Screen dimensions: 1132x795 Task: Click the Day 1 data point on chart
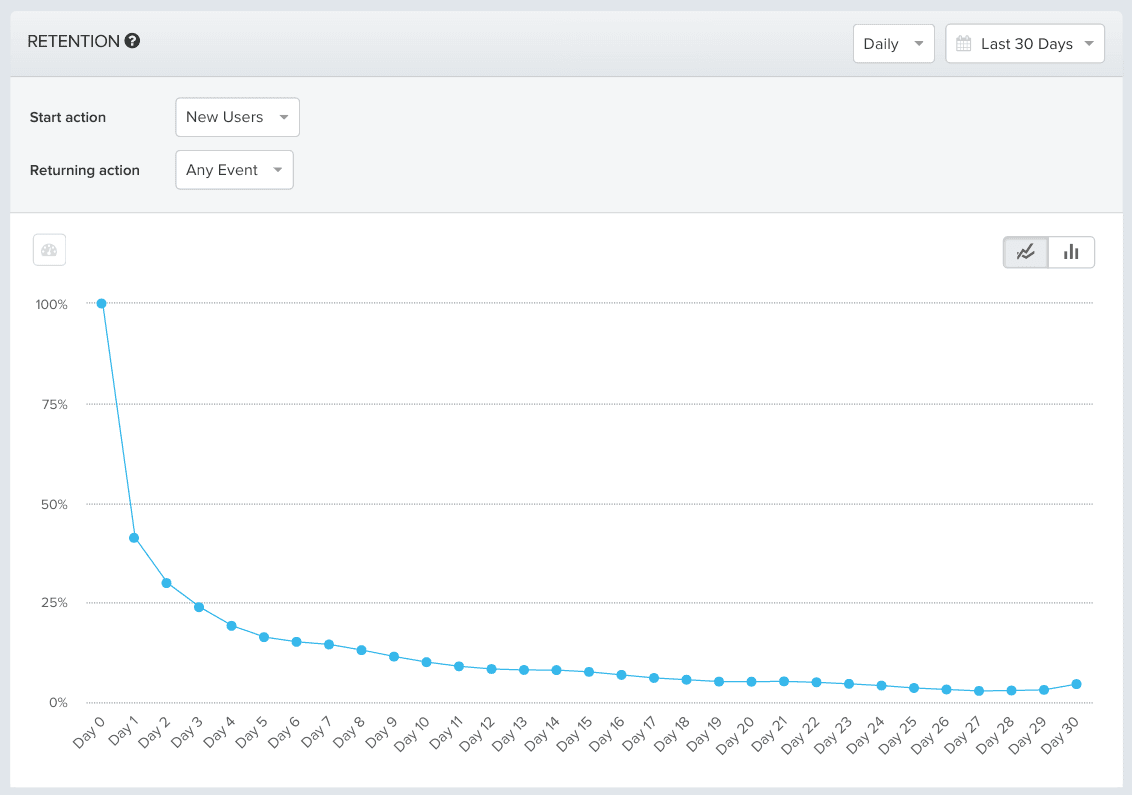(x=134, y=538)
